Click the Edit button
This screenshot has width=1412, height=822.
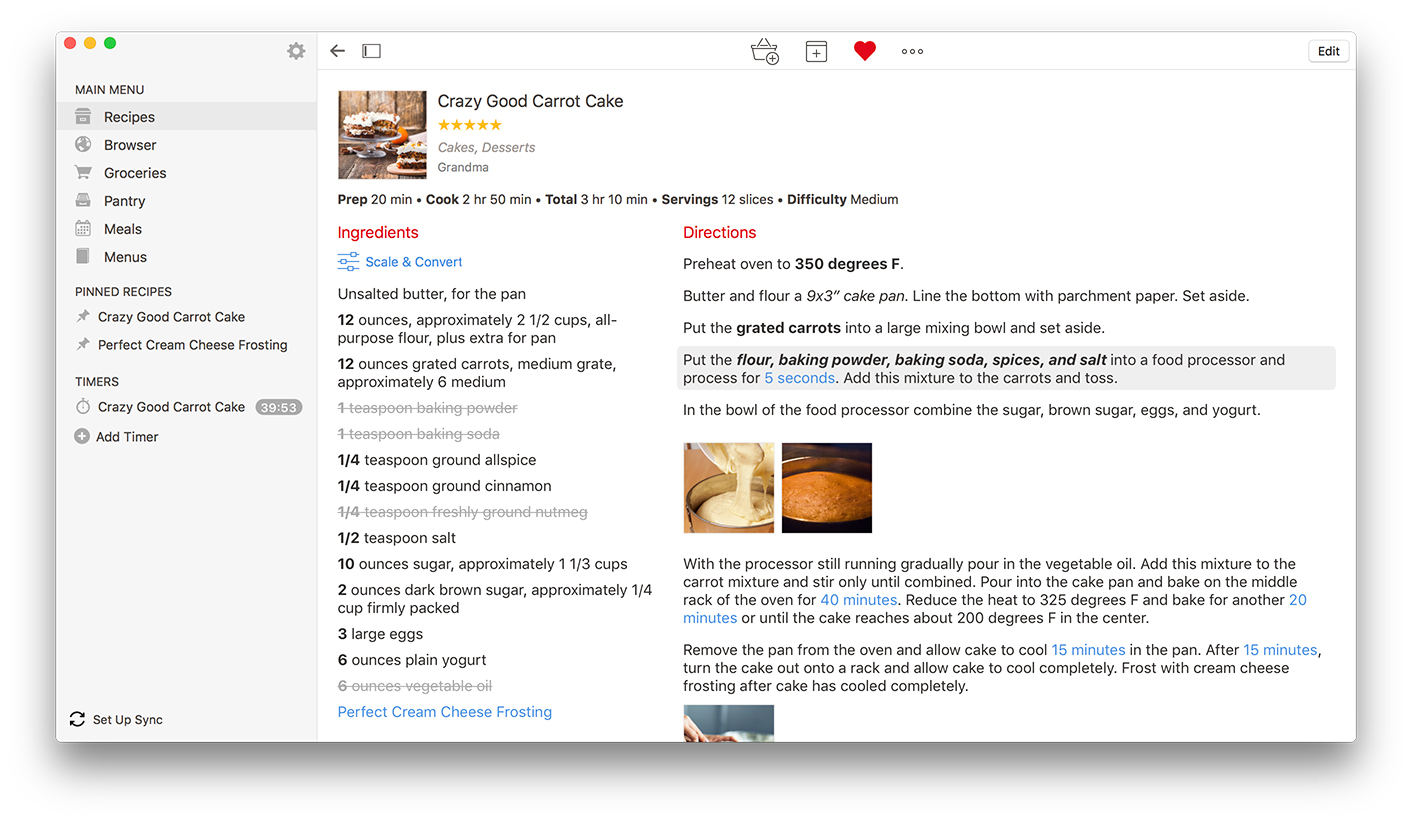click(1328, 51)
